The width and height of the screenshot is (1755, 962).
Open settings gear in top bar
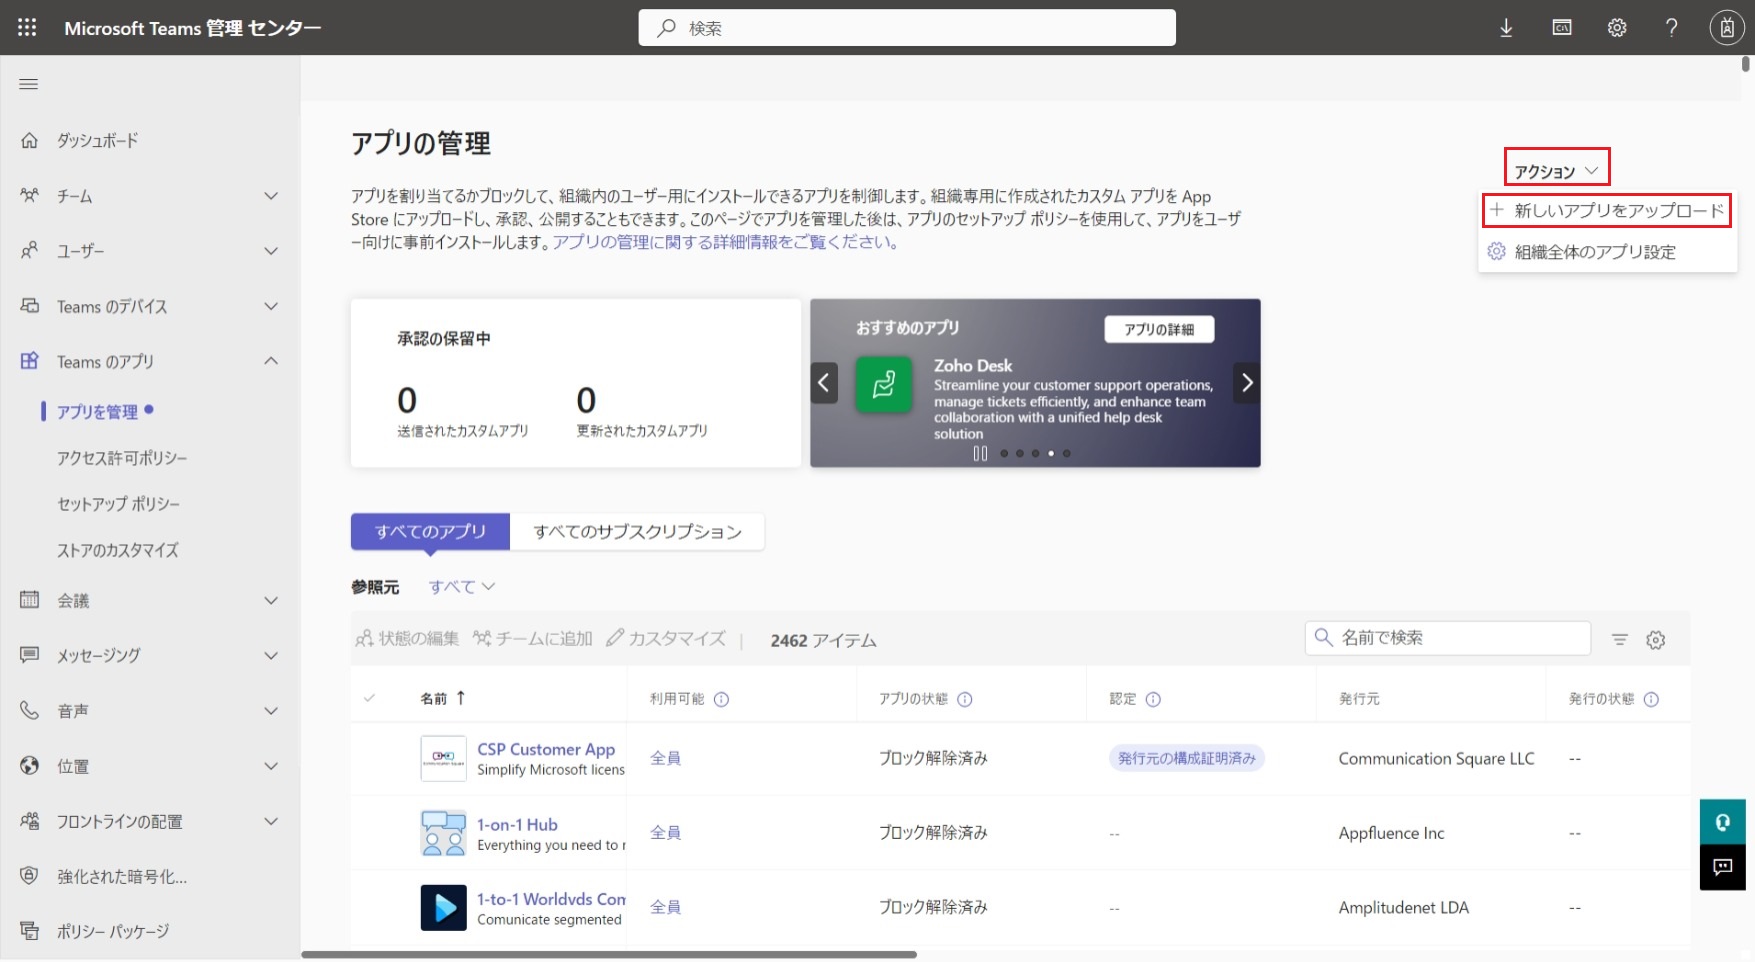(1617, 28)
